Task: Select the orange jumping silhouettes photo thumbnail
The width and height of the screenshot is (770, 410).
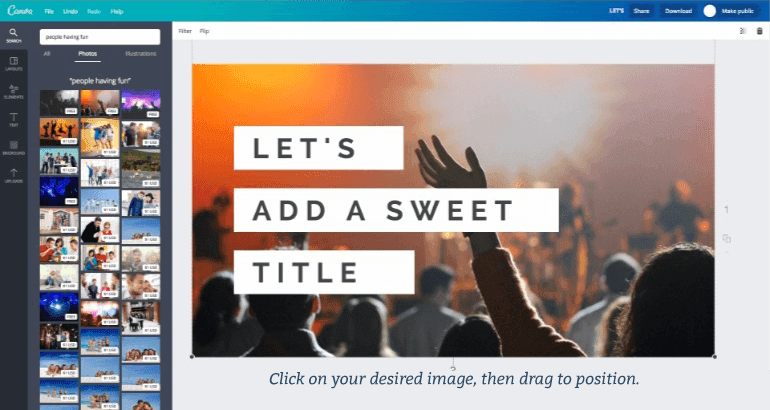Action: click(59, 132)
